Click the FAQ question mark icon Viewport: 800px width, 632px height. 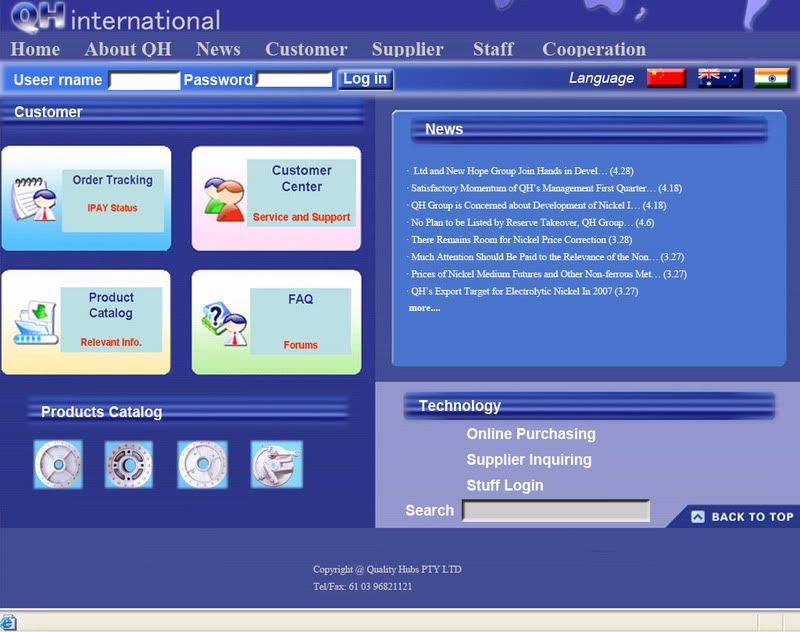tap(223, 323)
